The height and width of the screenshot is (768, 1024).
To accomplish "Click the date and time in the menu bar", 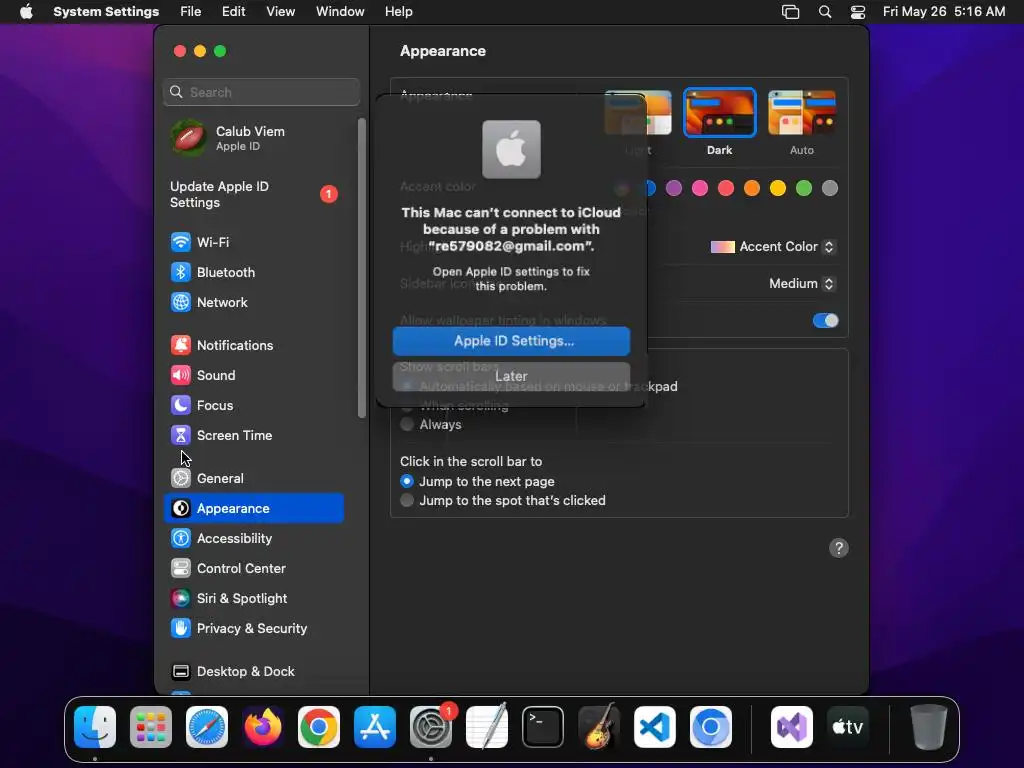I will tap(944, 12).
